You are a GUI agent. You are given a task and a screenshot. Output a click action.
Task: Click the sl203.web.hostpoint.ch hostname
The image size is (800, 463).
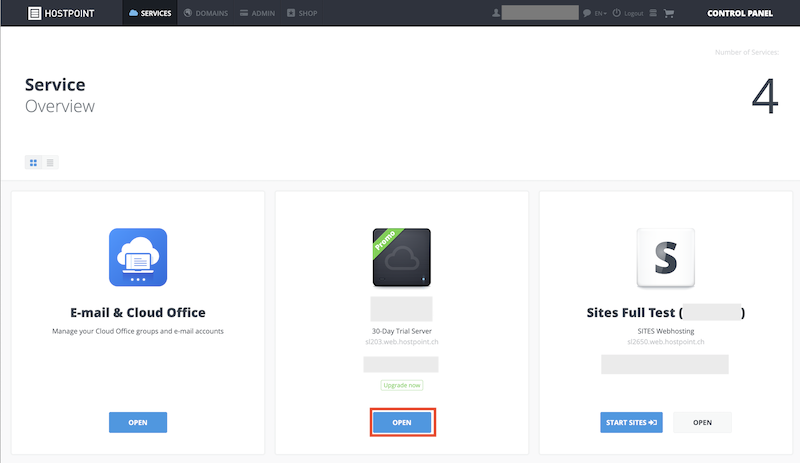[x=402, y=342]
